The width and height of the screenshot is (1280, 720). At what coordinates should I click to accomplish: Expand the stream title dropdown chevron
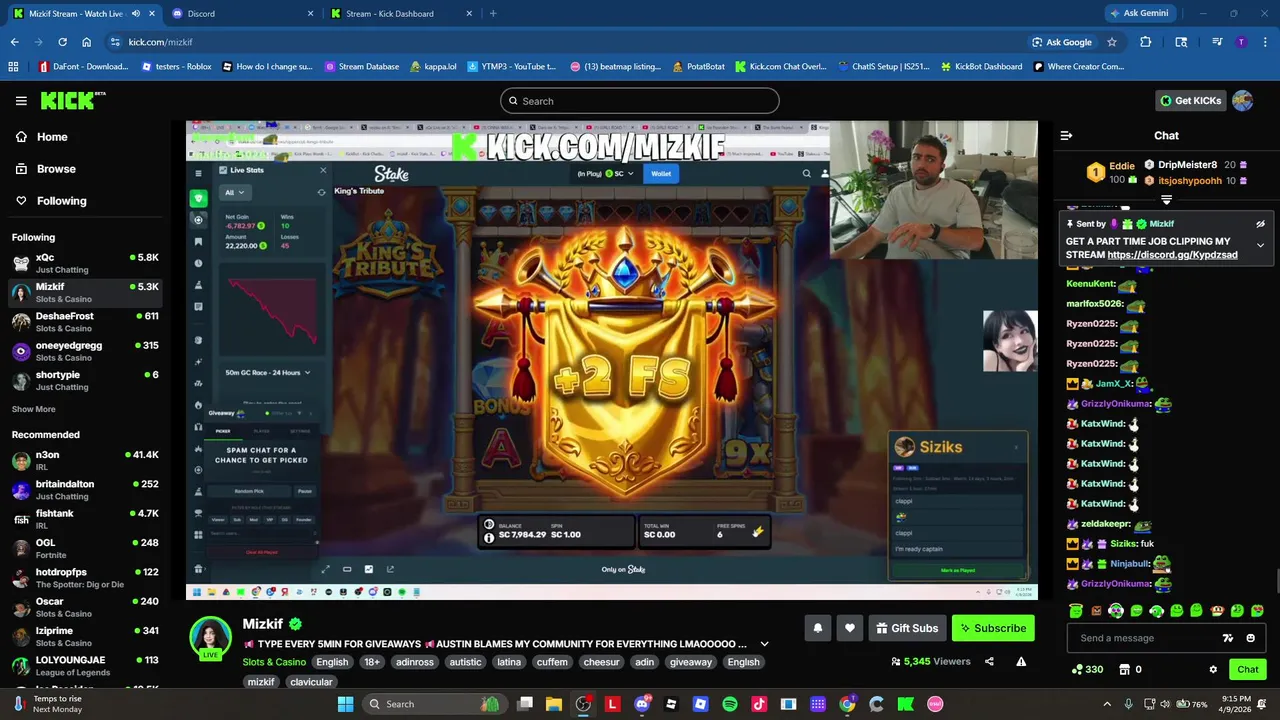click(764, 644)
